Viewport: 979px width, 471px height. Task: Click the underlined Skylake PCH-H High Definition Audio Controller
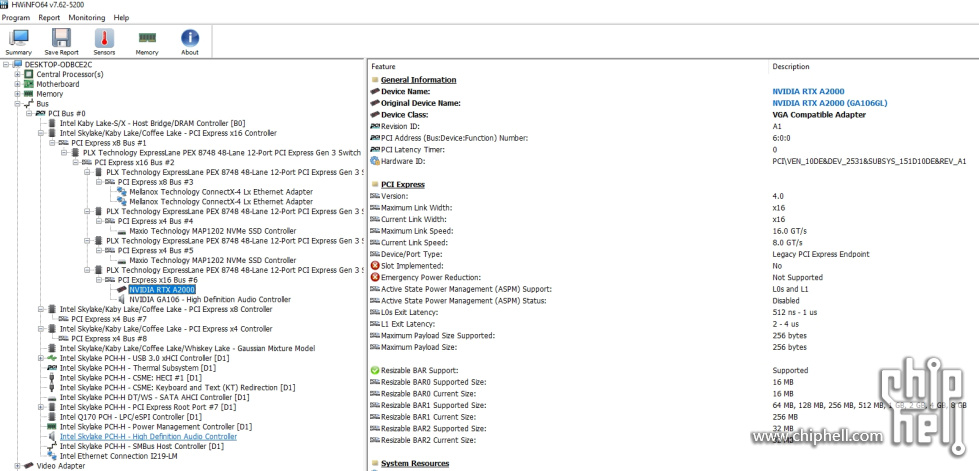[148, 437]
